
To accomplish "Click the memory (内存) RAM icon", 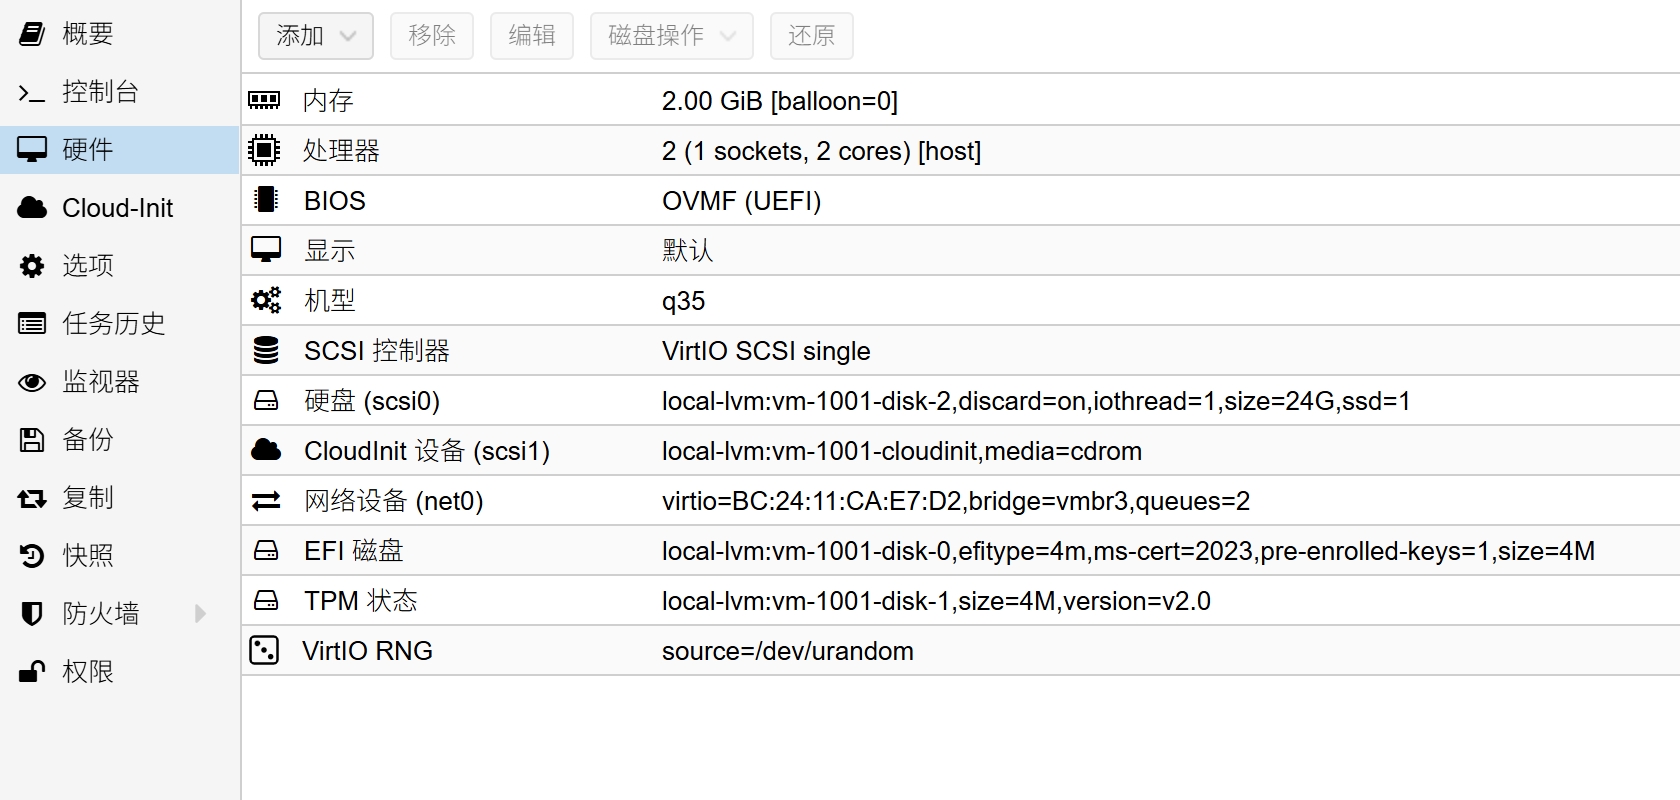I will point(264,100).
